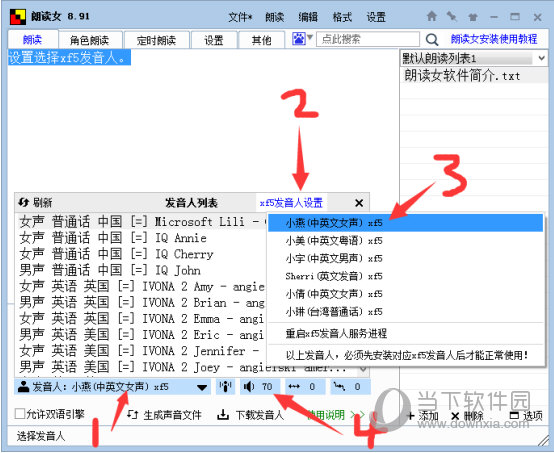Choose 小琳(台湾普通话) xf5 menu entry
The height and width of the screenshot is (453, 554).
405,312
